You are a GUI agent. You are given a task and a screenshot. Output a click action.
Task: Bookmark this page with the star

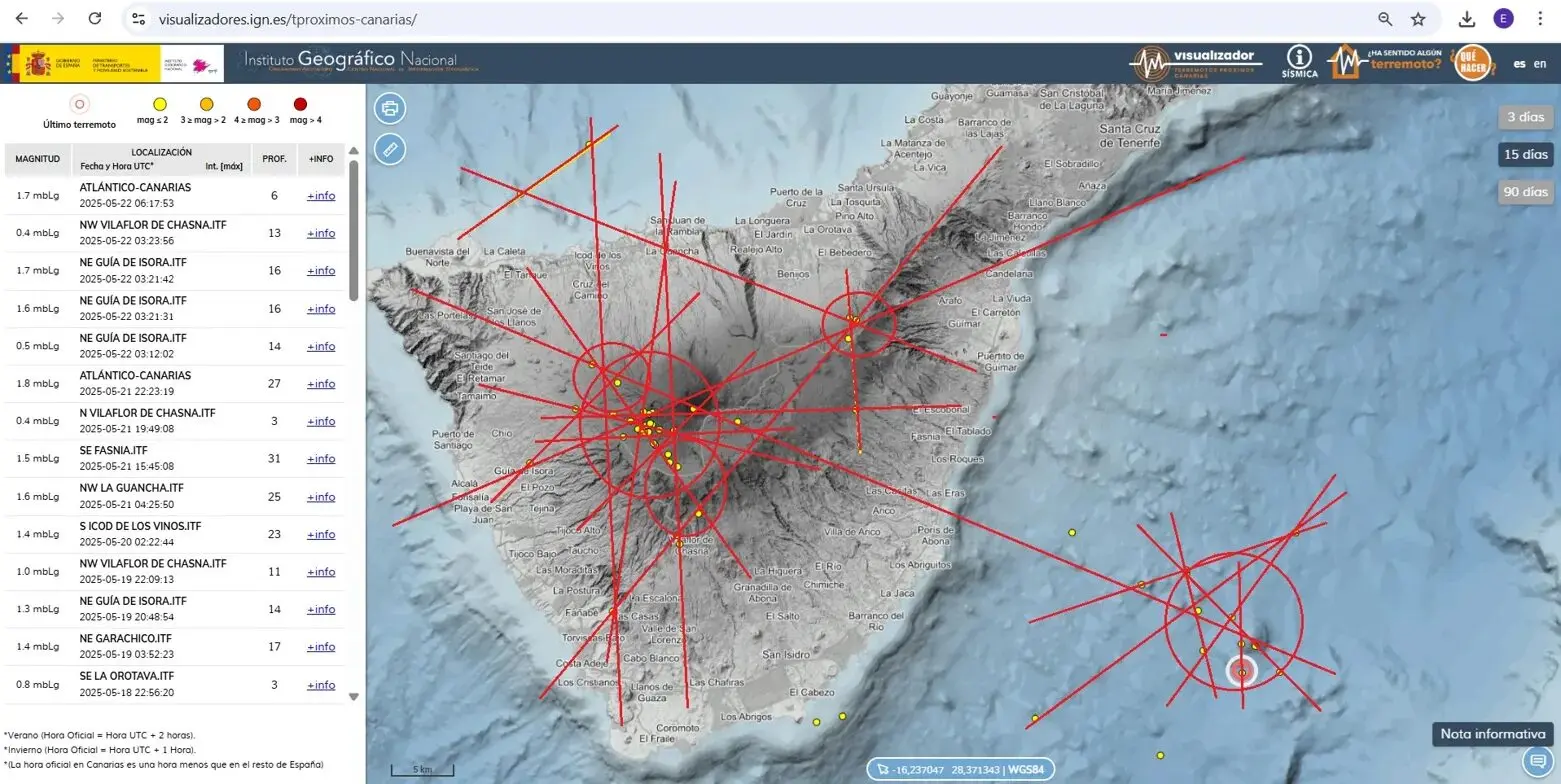click(1418, 19)
